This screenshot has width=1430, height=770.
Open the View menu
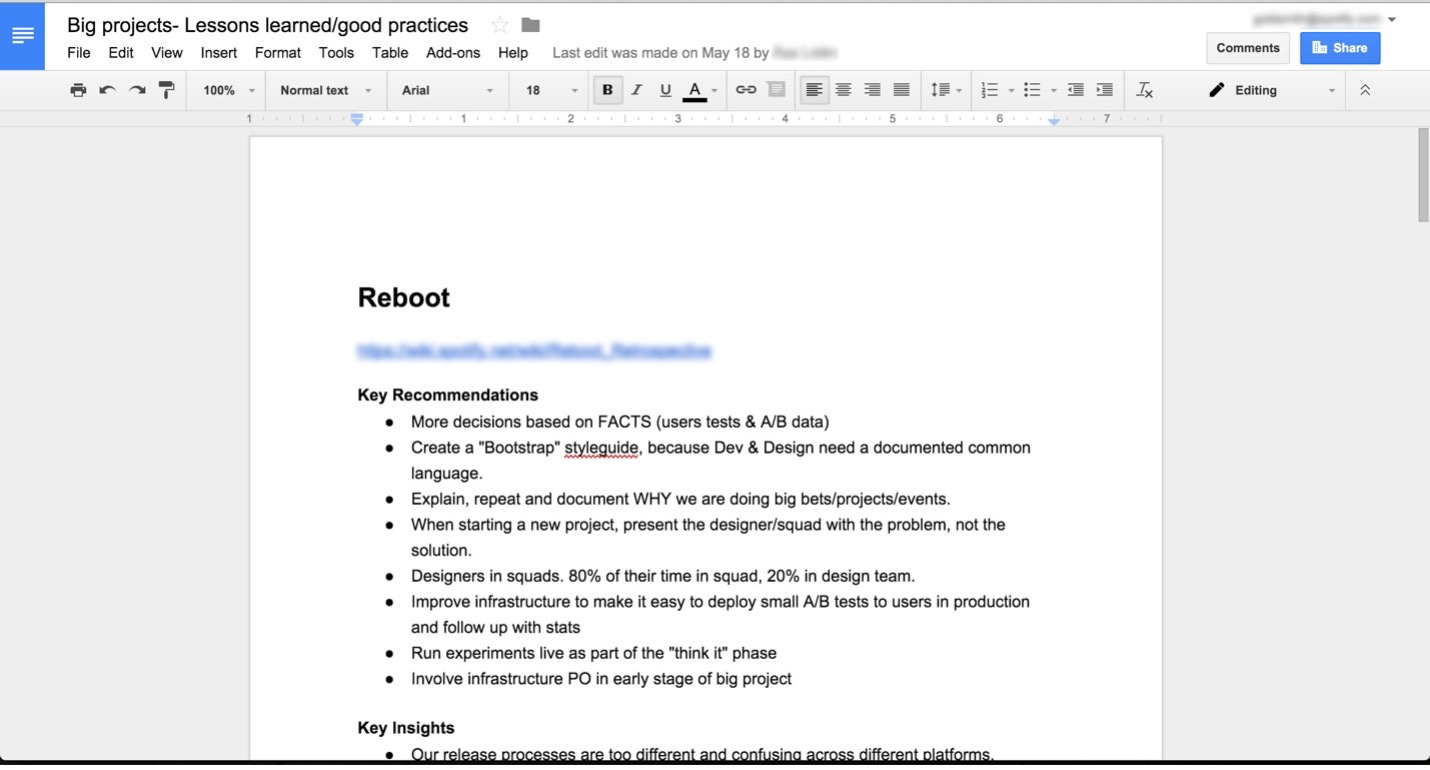[x=167, y=53]
